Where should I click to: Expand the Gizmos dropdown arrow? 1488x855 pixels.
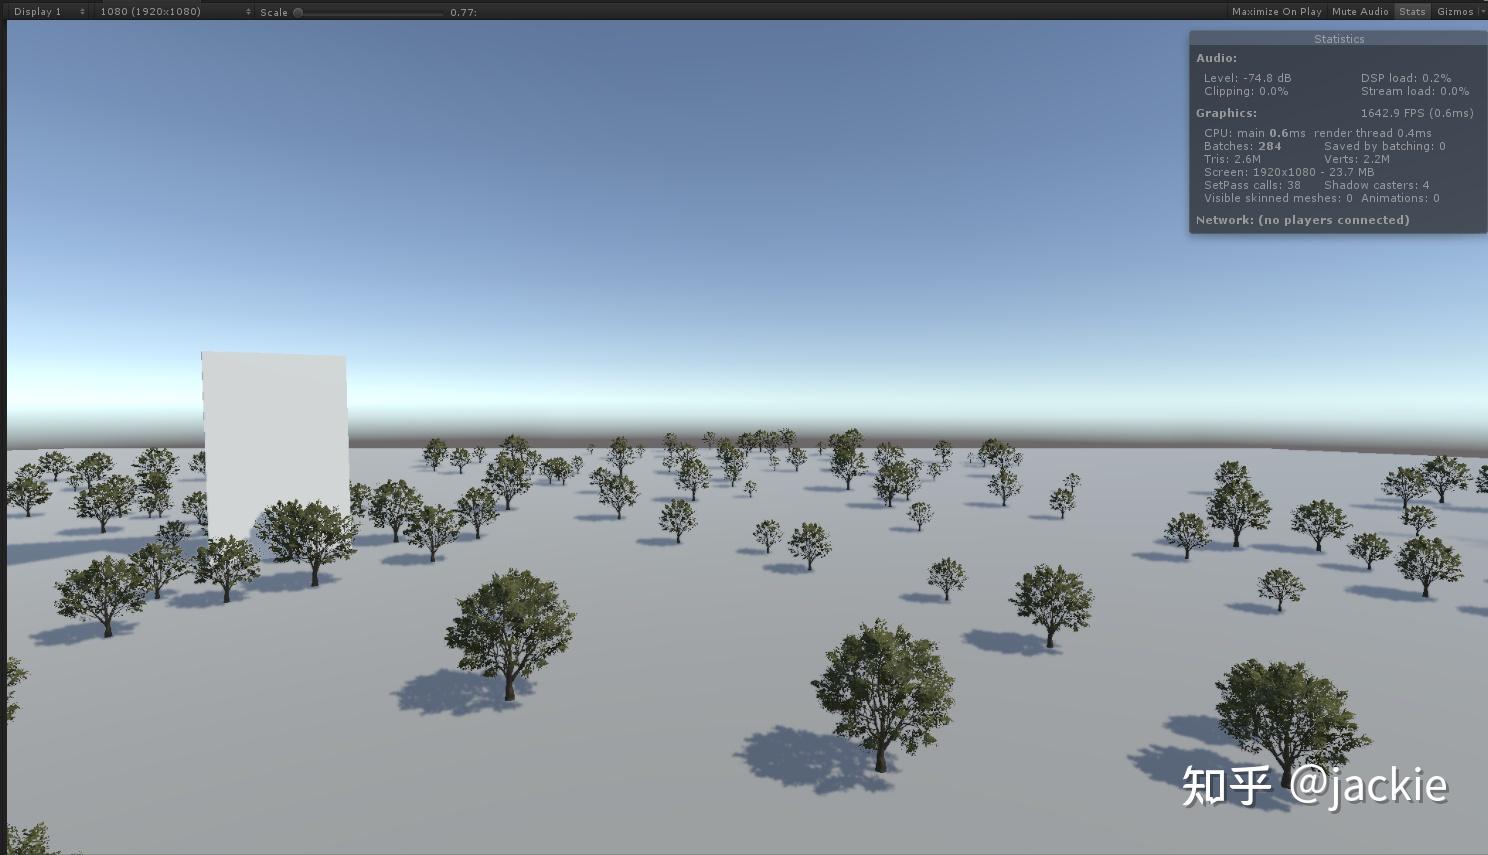pyautogui.click(x=1483, y=11)
